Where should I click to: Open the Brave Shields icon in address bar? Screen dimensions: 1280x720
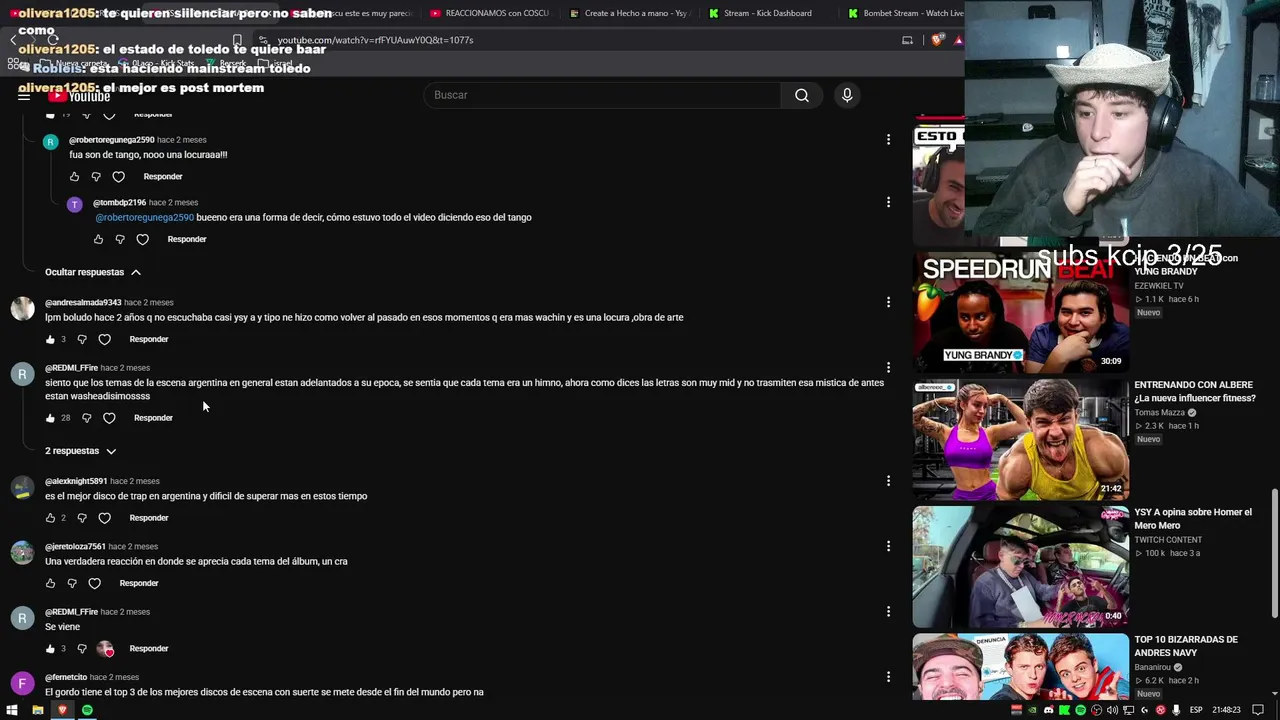pos(937,40)
